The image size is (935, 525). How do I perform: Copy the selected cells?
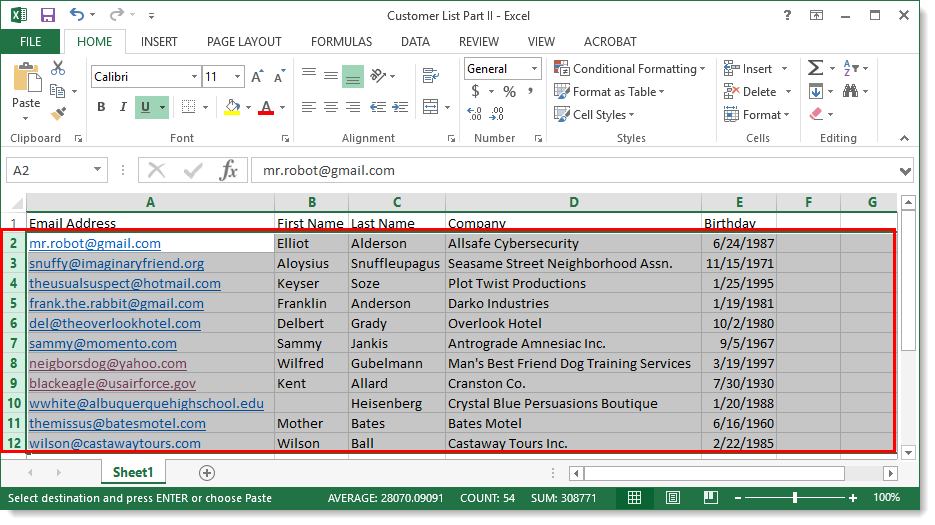point(58,91)
